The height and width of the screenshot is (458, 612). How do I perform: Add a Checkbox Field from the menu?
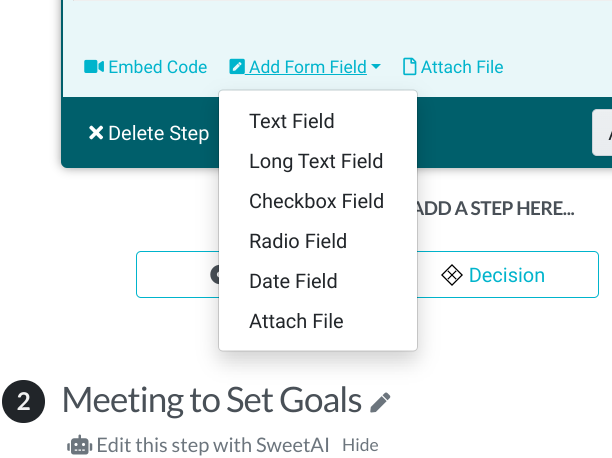[316, 201]
